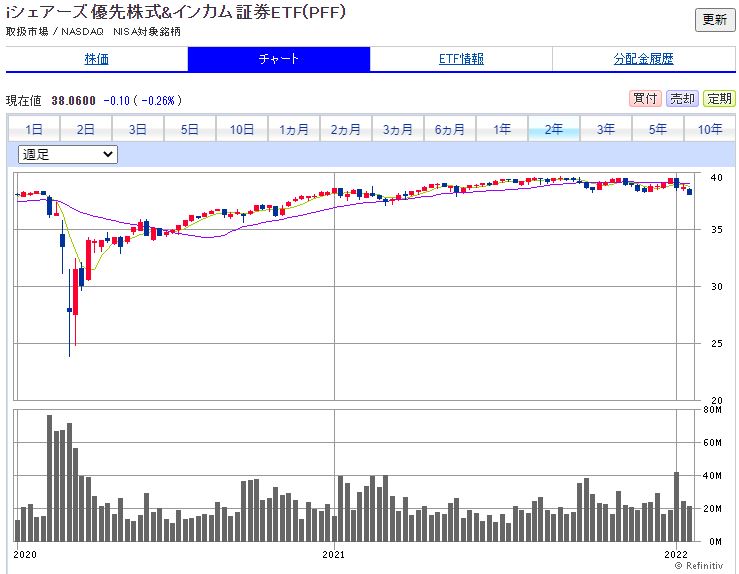The height and width of the screenshot is (574, 739).
Task: Select the 5年 chart period
Action: (x=658, y=129)
